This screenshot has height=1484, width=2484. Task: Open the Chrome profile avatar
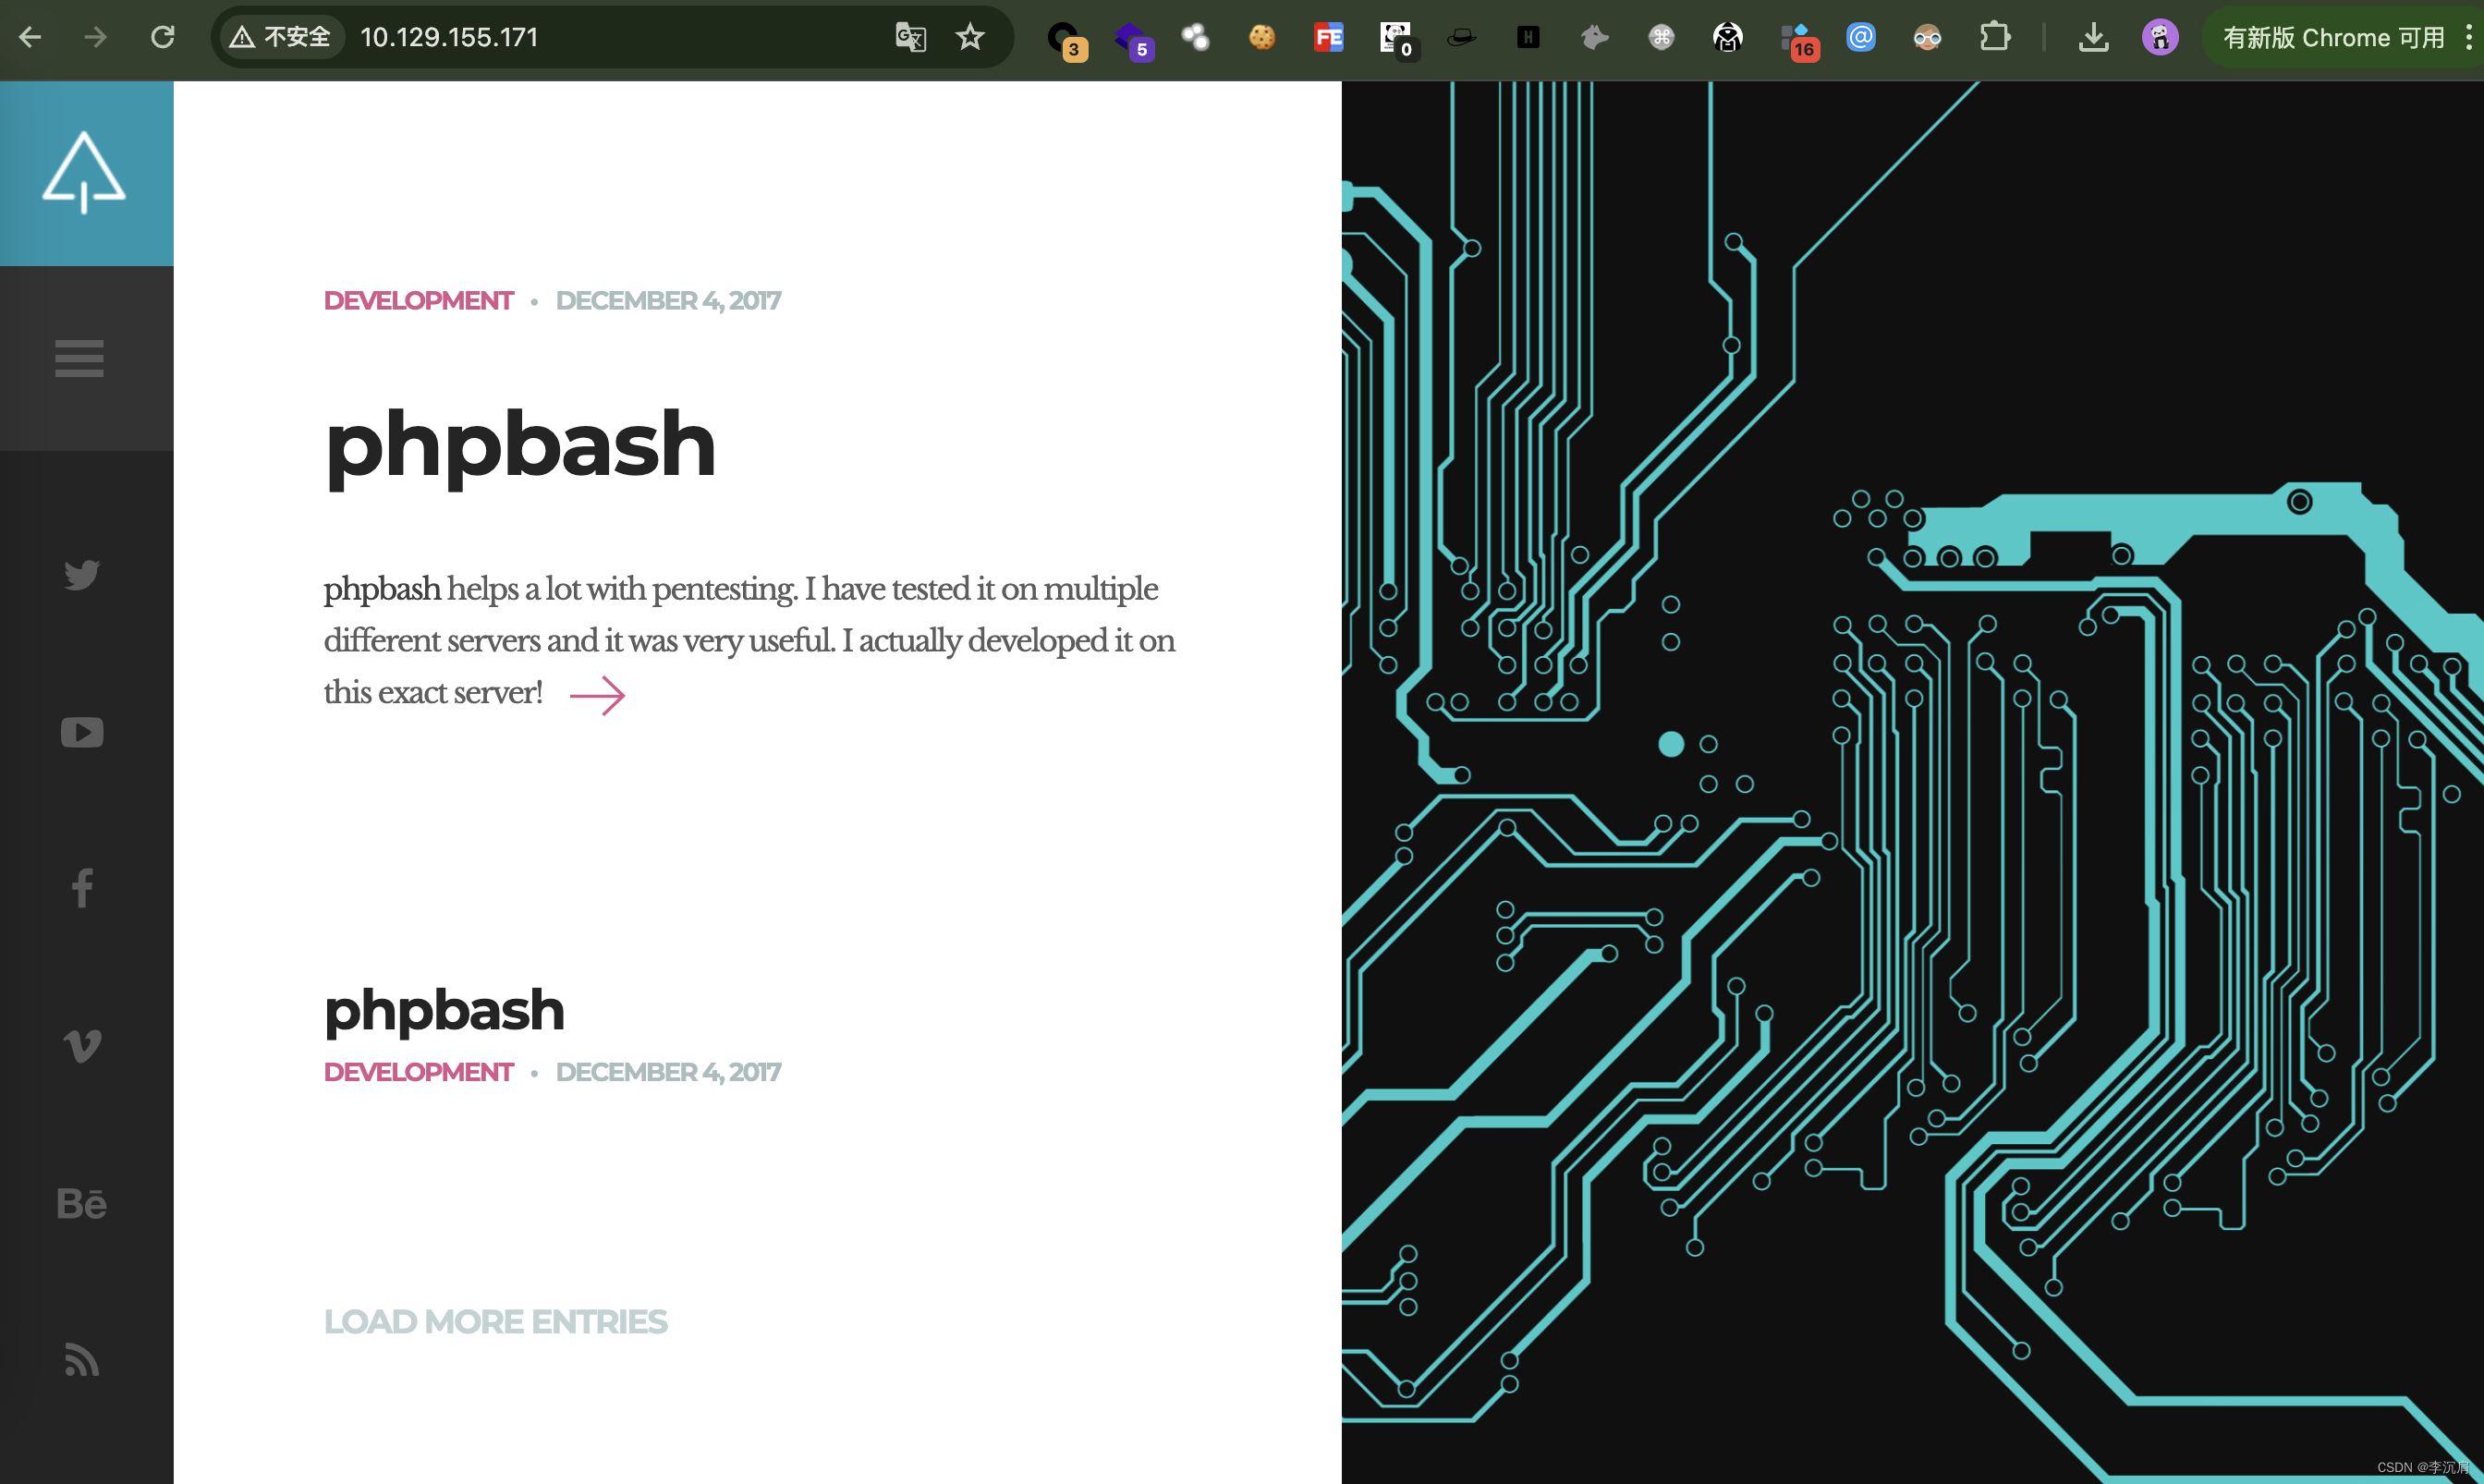tap(2160, 38)
